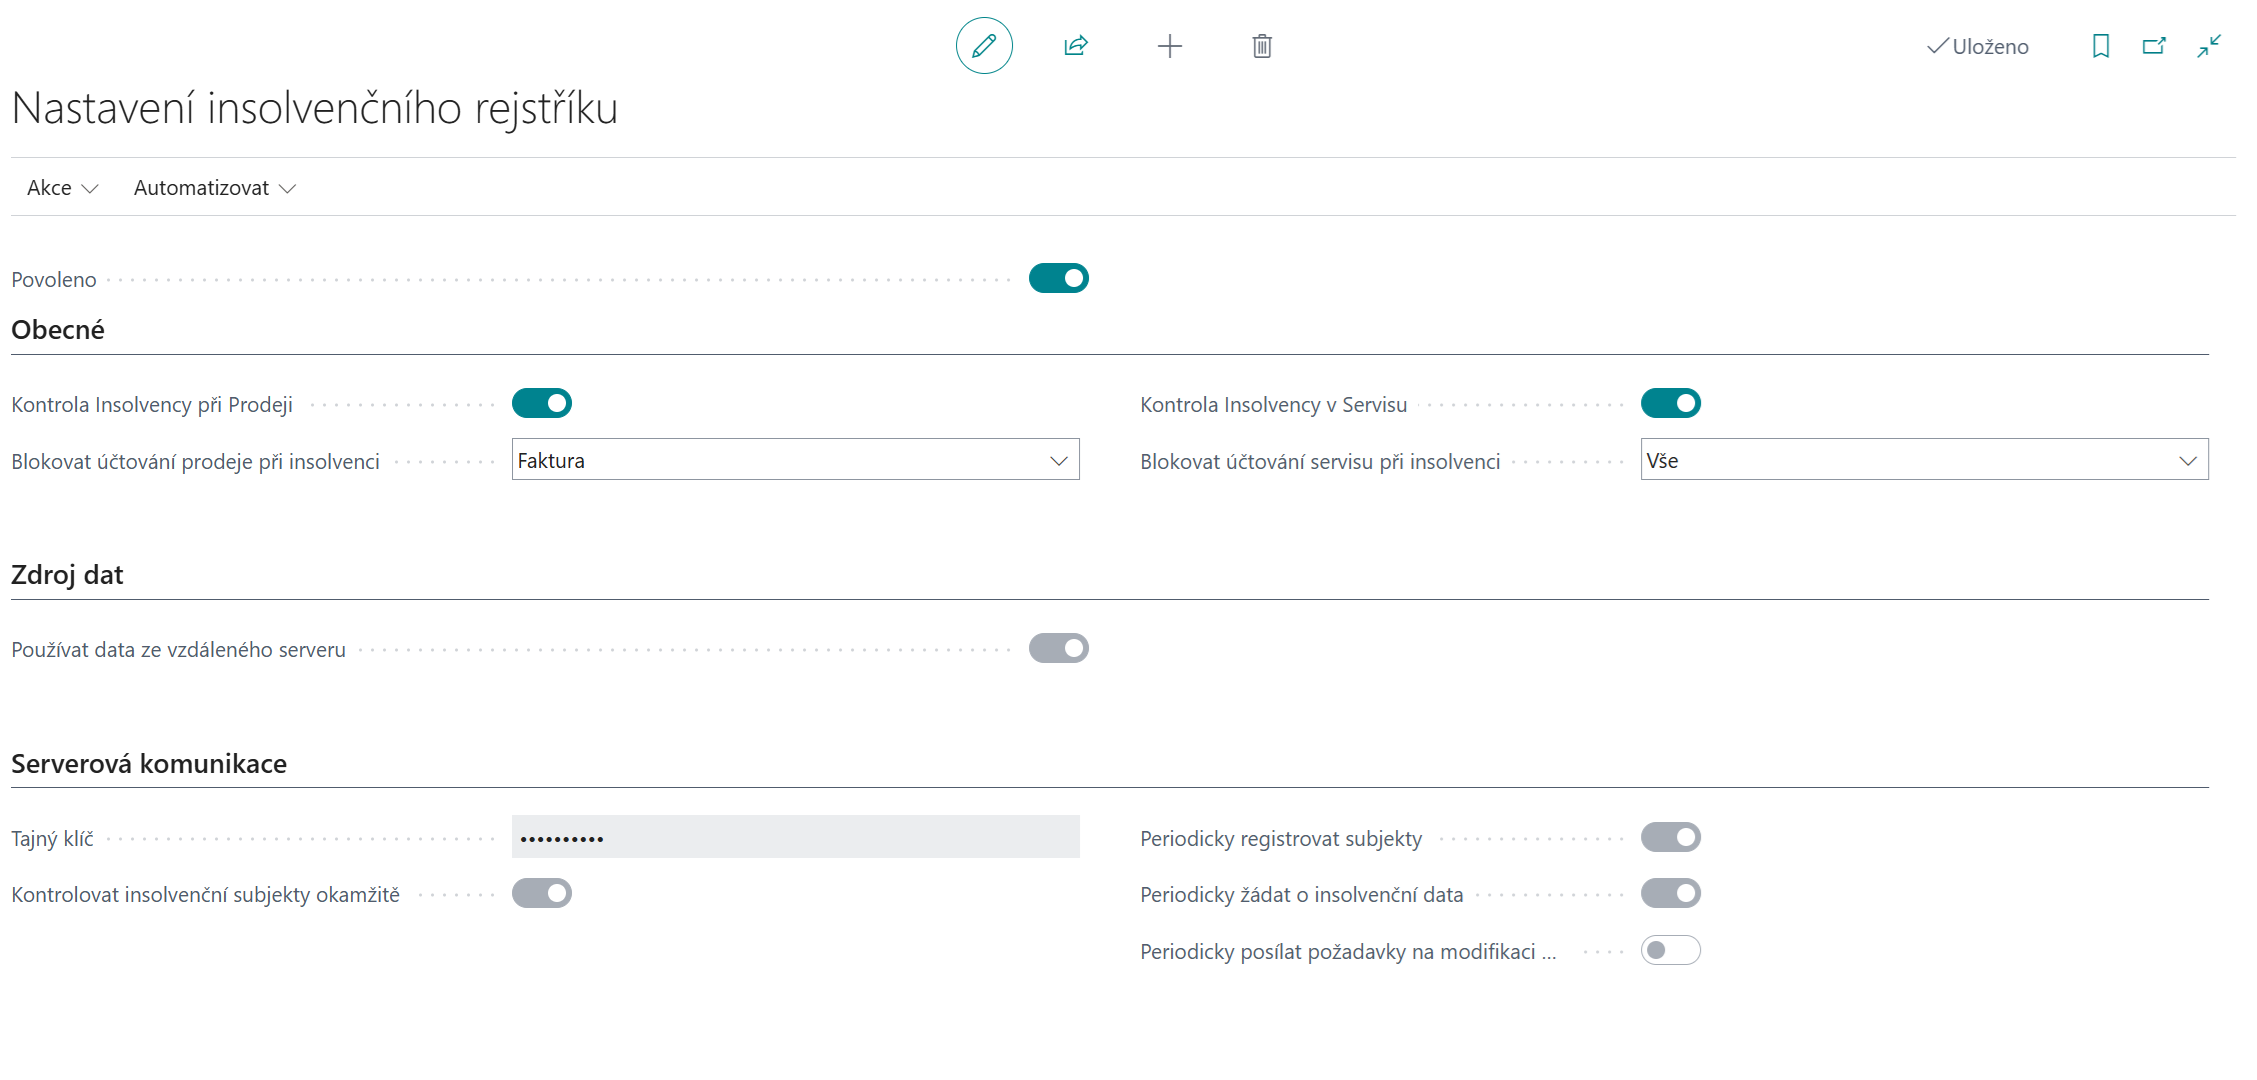
Task: Click the plus icon to create new
Action: tap(1169, 46)
